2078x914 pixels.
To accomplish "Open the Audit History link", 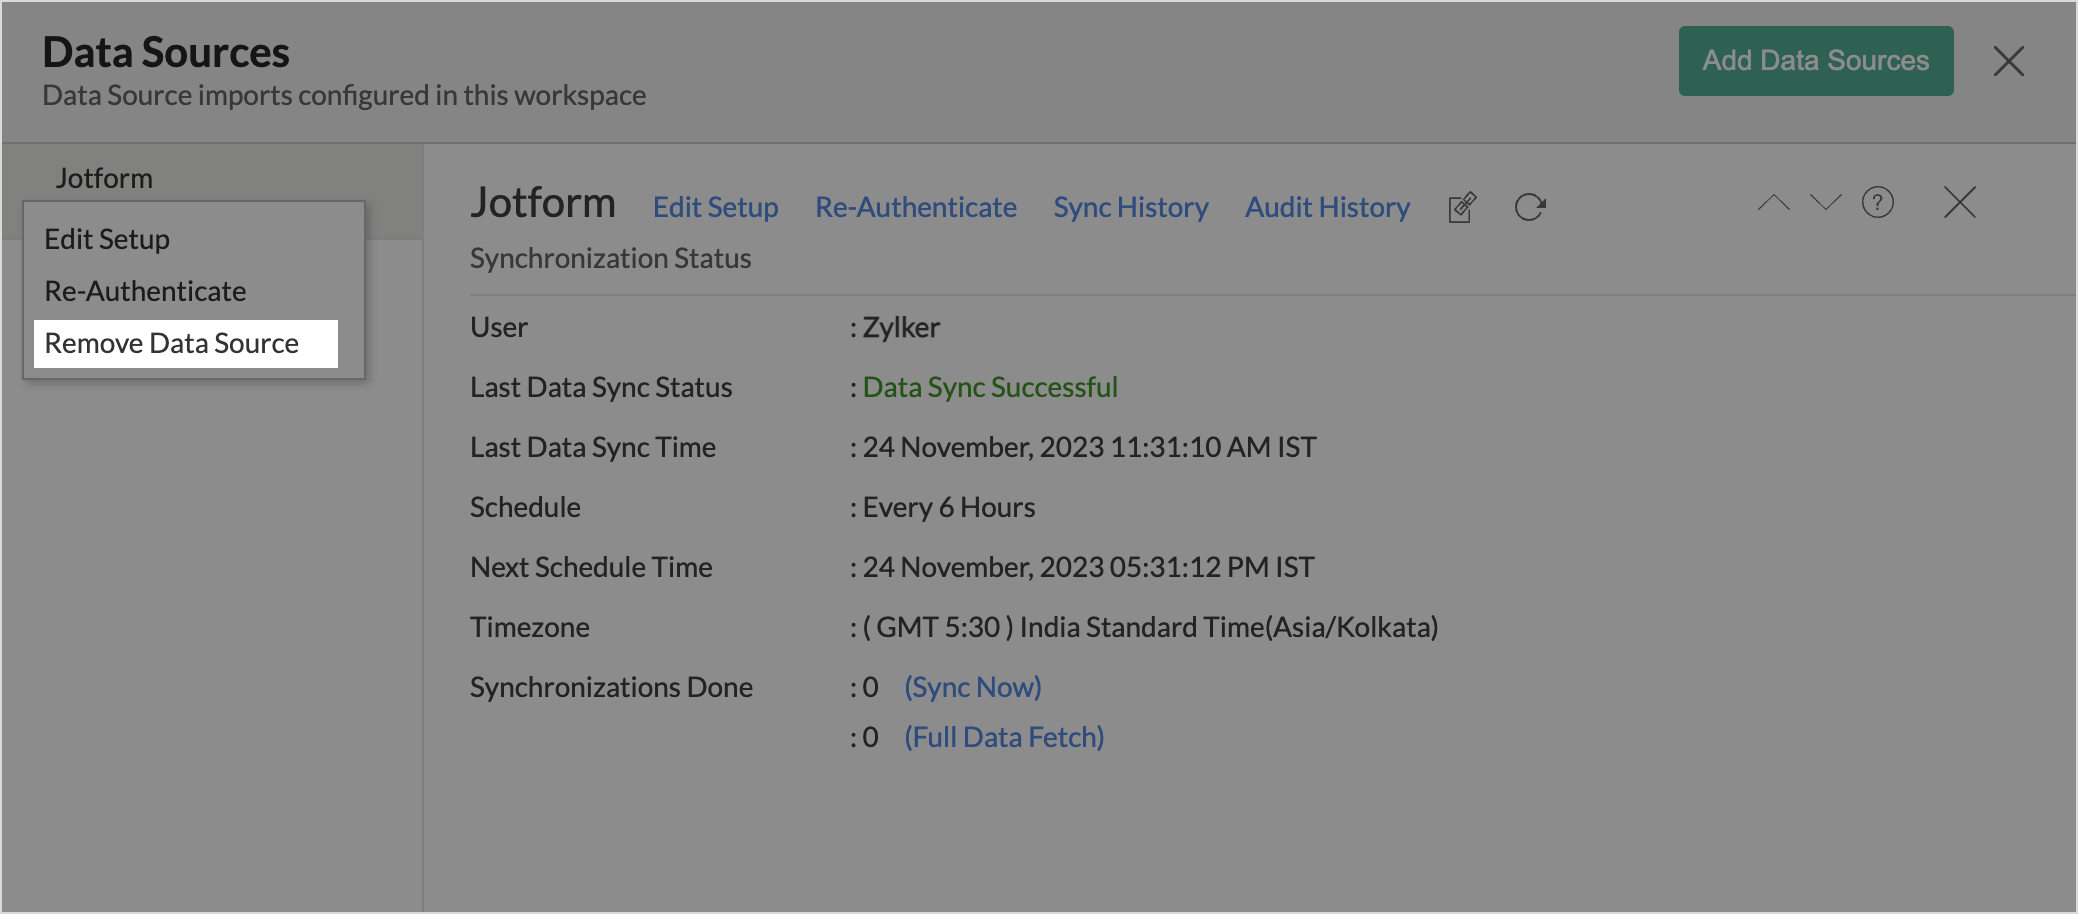I will (x=1327, y=207).
